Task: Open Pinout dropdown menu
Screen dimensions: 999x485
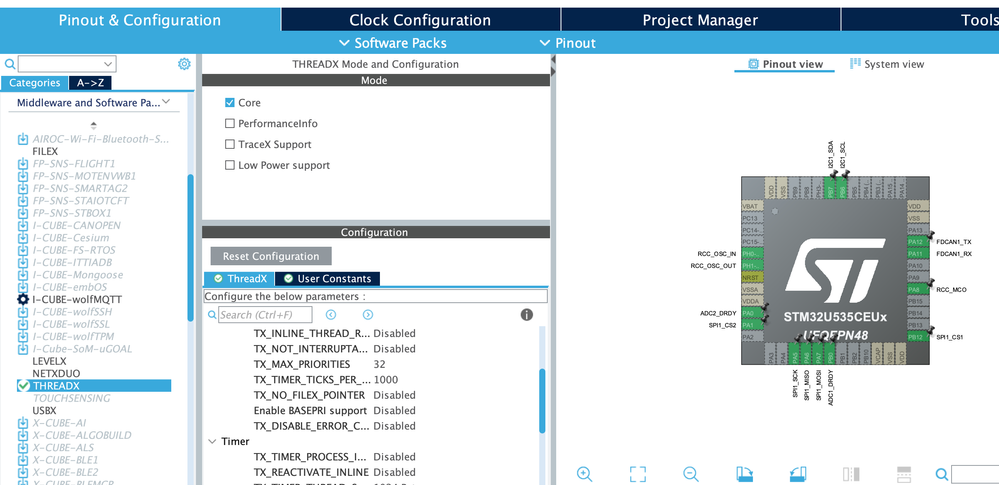Action: click(x=568, y=43)
